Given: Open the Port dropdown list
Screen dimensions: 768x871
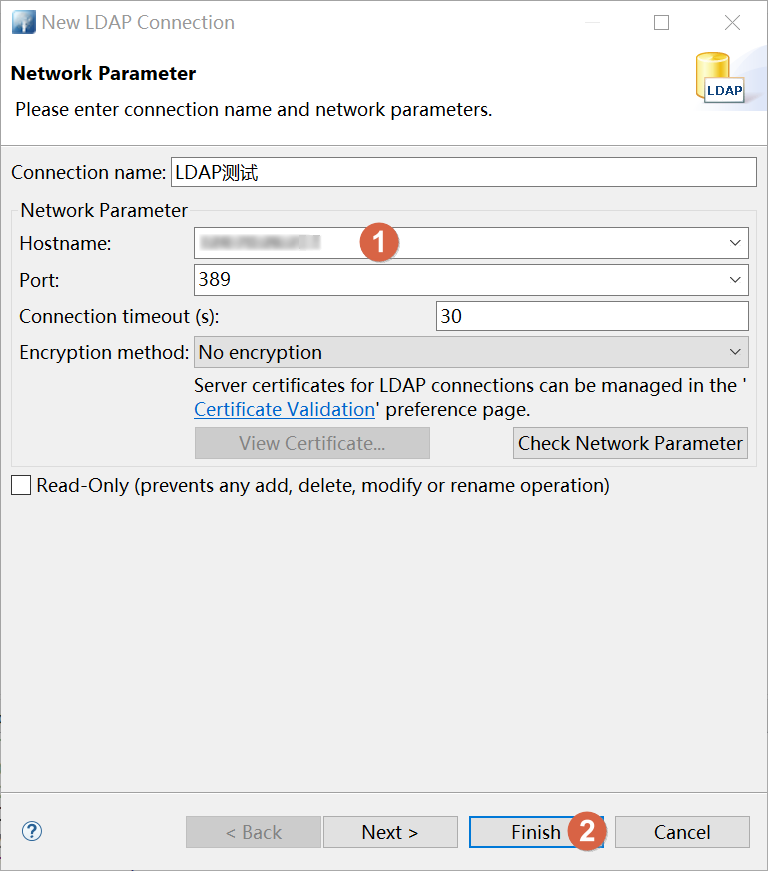Looking at the screenshot, I should (x=736, y=279).
